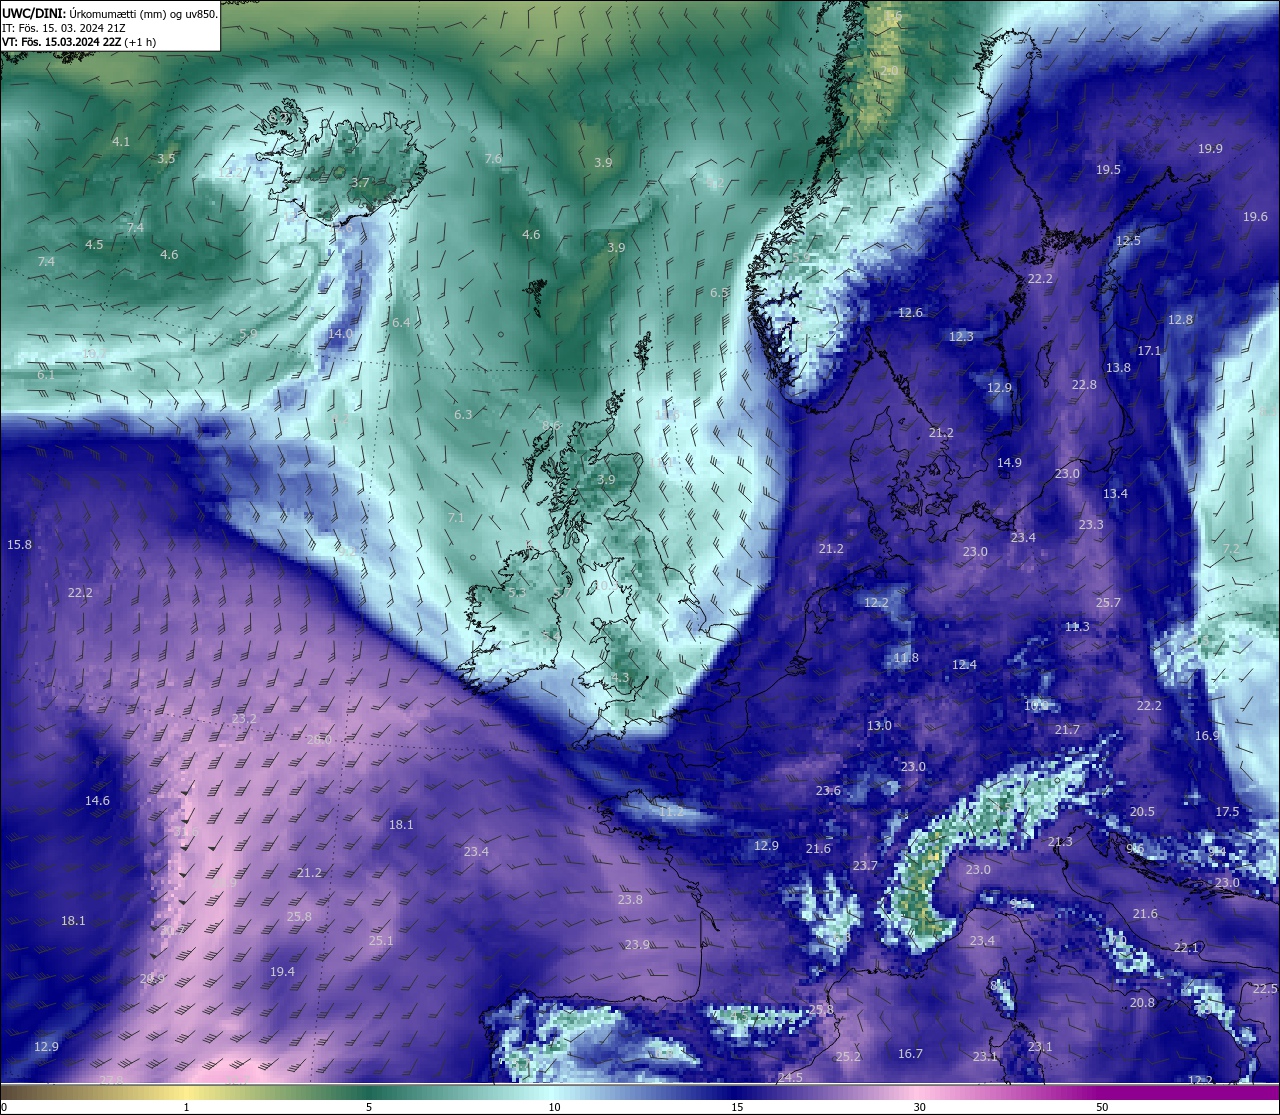Image resolution: width=1280 pixels, height=1115 pixels.
Task: Select the map value '14.0'
Action: pyautogui.click(x=341, y=333)
